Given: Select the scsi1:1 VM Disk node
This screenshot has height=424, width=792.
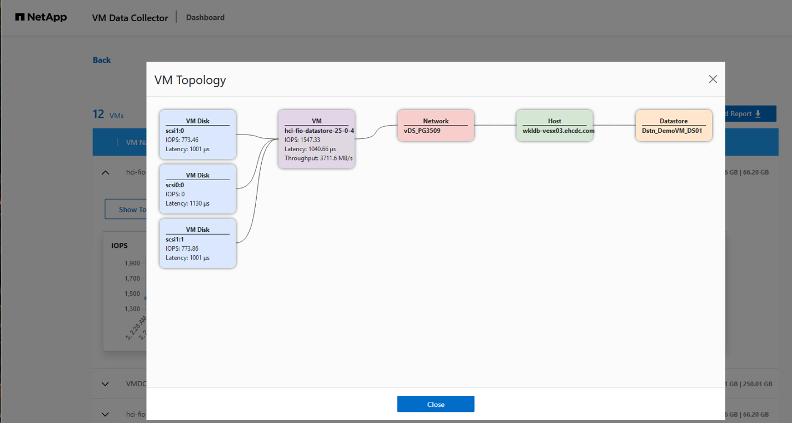Looking at the screenshot, I should coord(197,243).
